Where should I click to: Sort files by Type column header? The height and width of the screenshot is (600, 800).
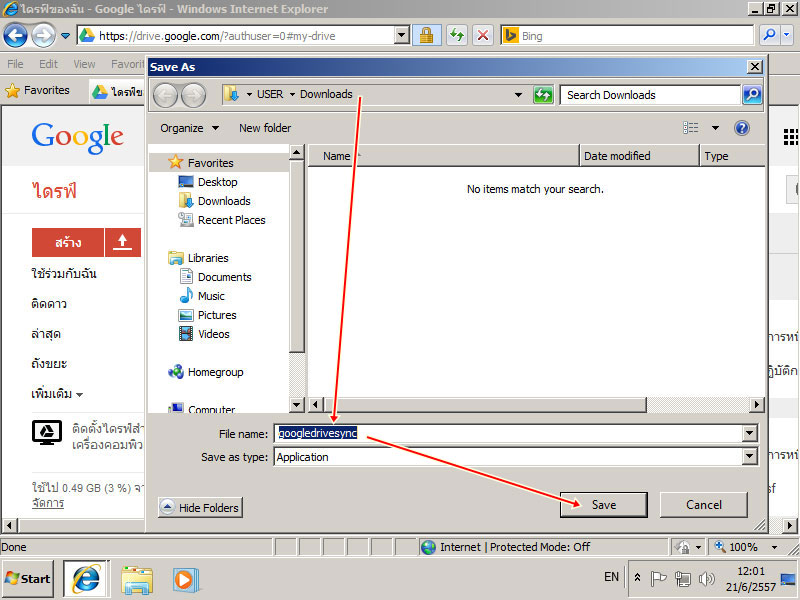pyautogui.click(x=732, y=156)
